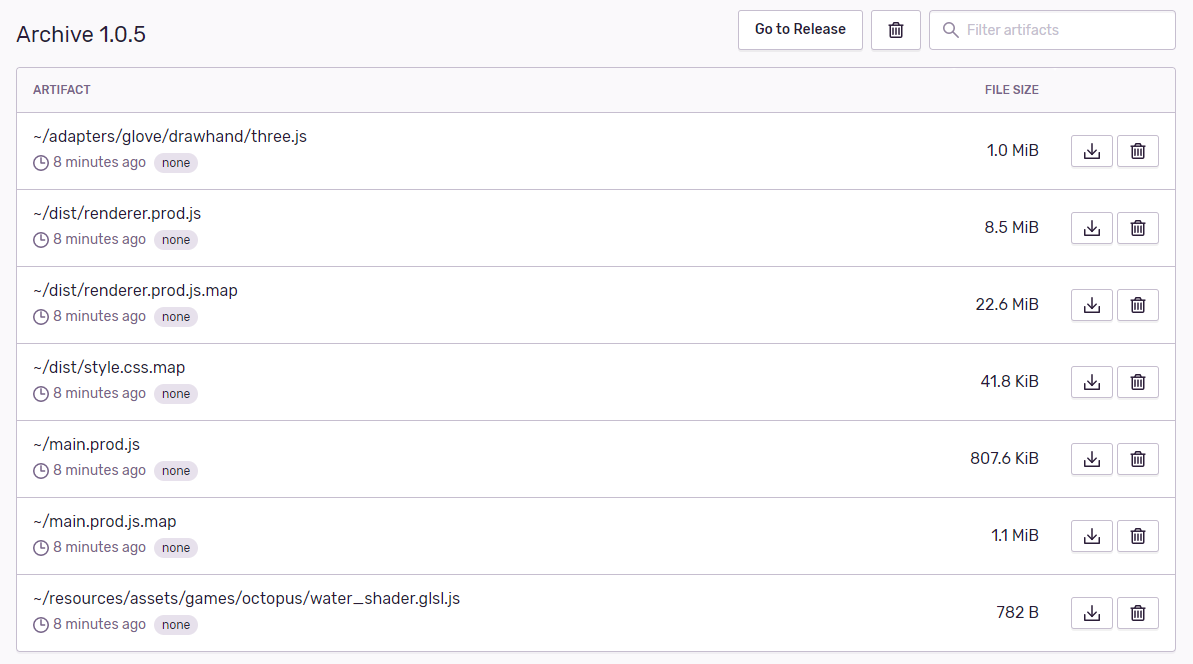Image resolution: width=1193 pixels, height=664 pixels.
Task: Download the three.js artifact
Action: (1091, 150)
